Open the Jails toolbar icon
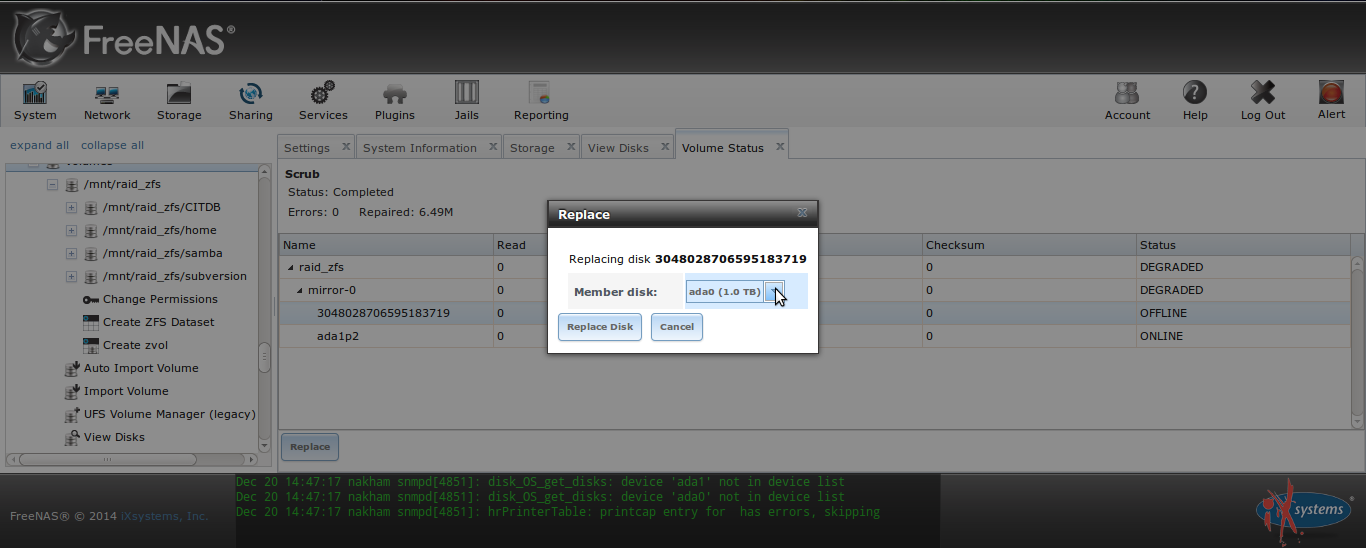The image size is (1366, 548). point(467,93)
